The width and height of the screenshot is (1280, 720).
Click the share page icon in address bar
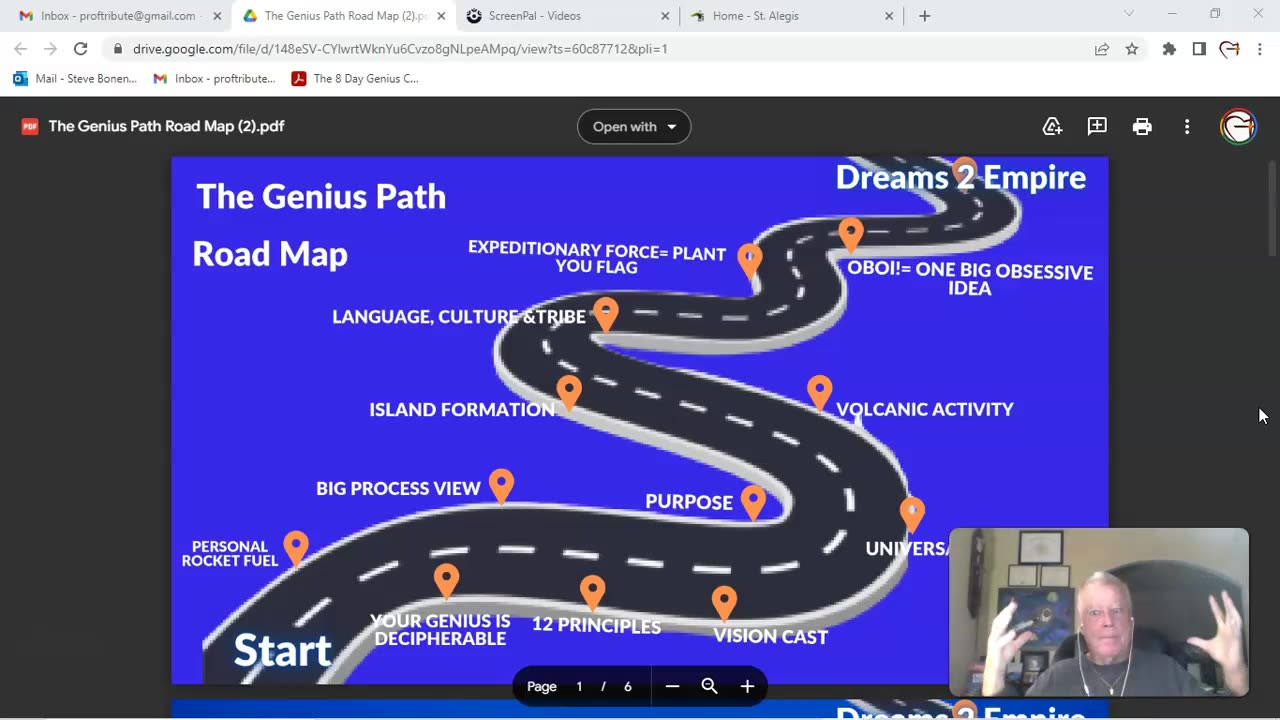(x=1101, y=48)
